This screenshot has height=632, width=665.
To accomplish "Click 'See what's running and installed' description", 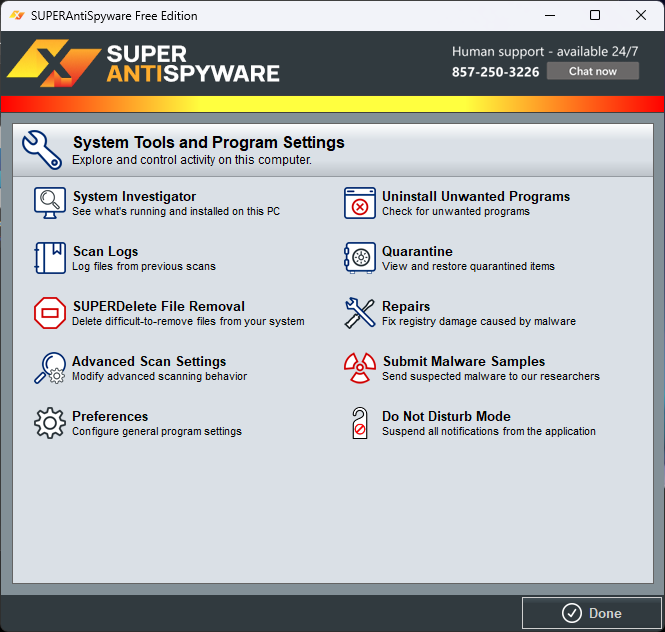I will coord(176,211).
